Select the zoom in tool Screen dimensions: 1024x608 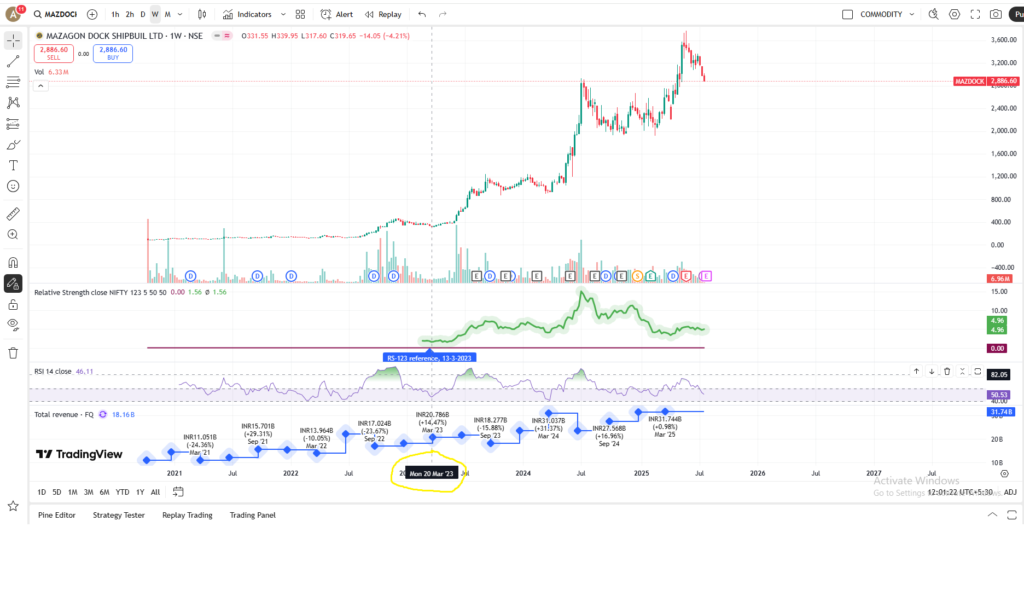tap(13, 235)
